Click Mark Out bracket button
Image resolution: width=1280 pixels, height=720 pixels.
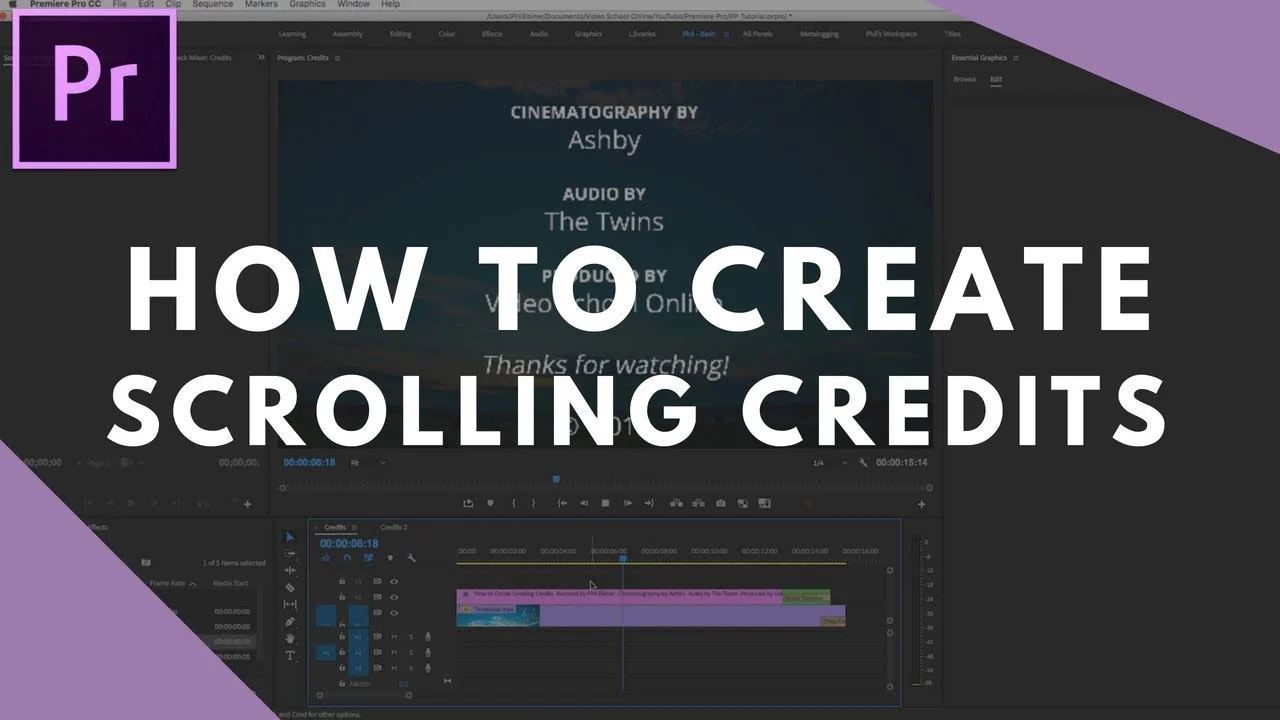534,503
